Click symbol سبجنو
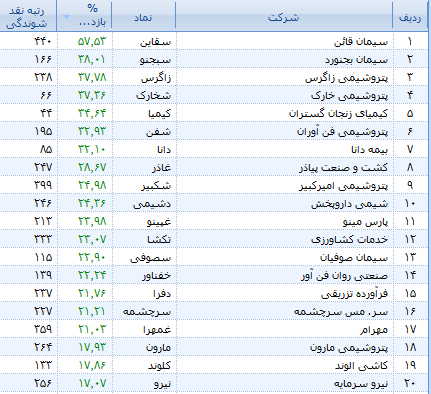431x394 pixels. 155,60
